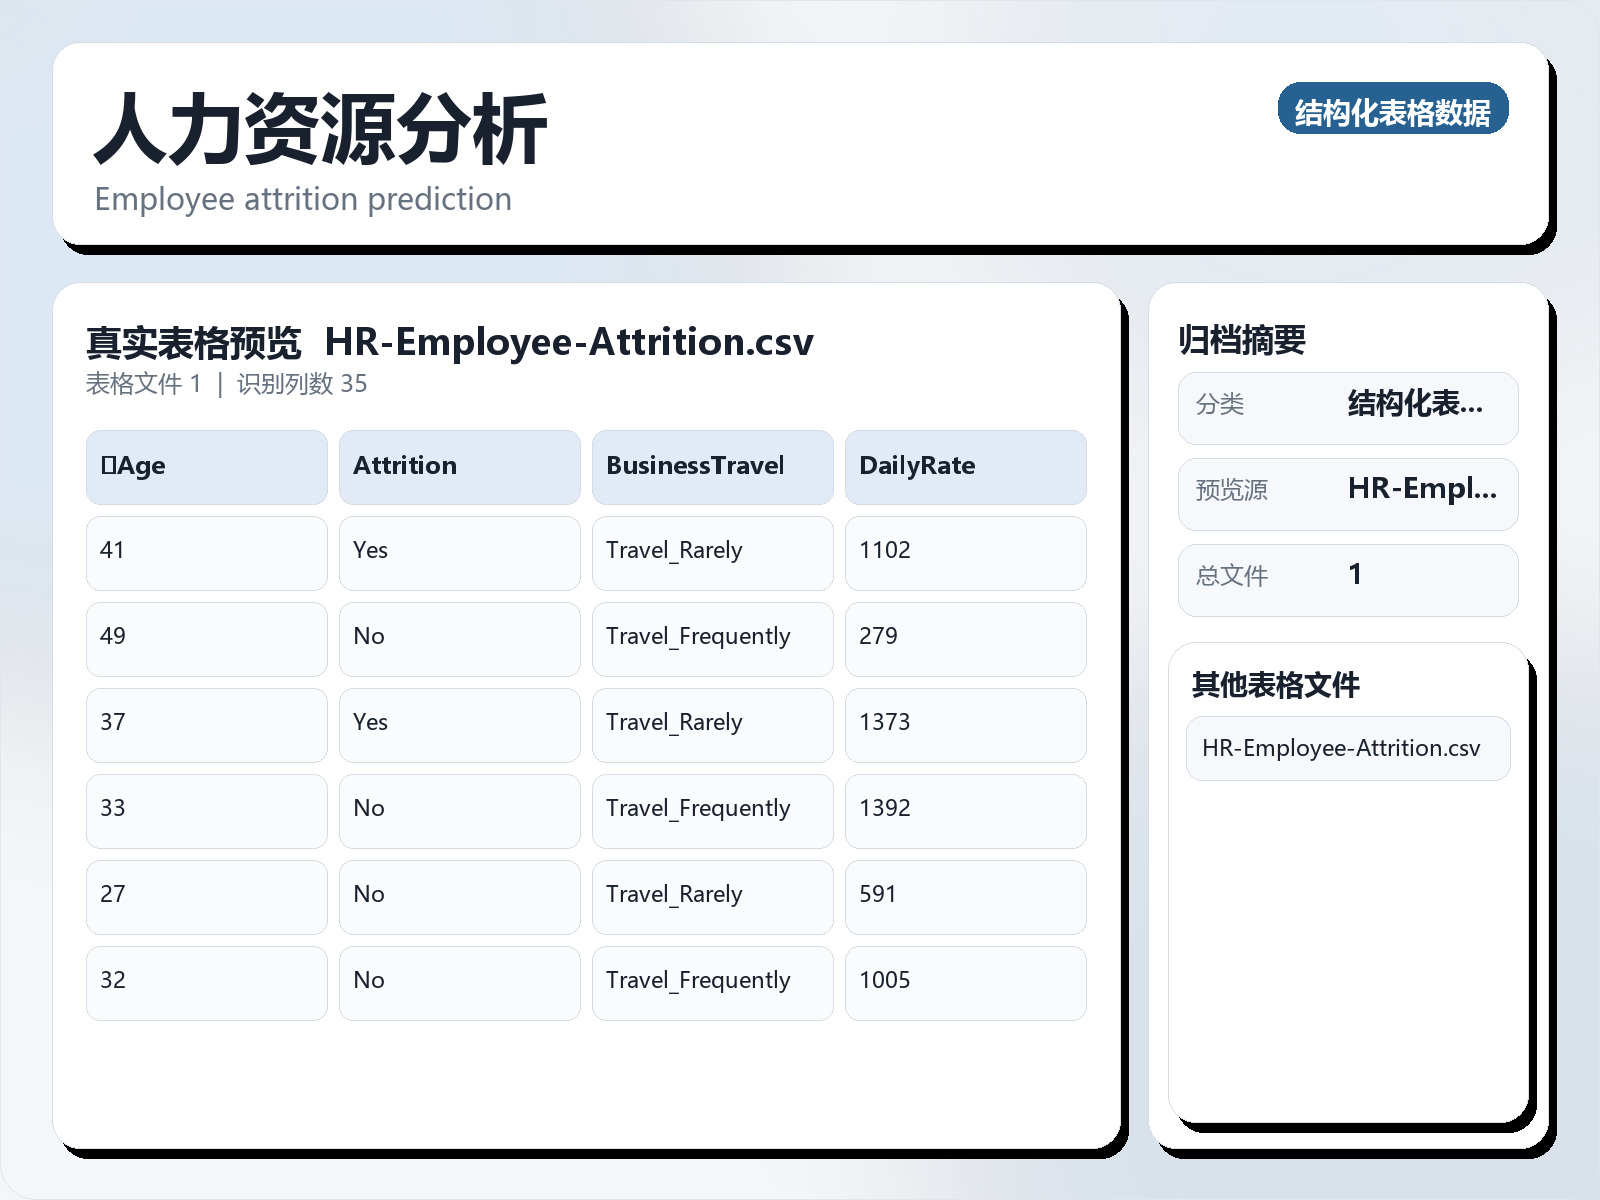The image size is (1600, 1200).
Task: Click the DailyRate value 279
Action: click(965, 638)
